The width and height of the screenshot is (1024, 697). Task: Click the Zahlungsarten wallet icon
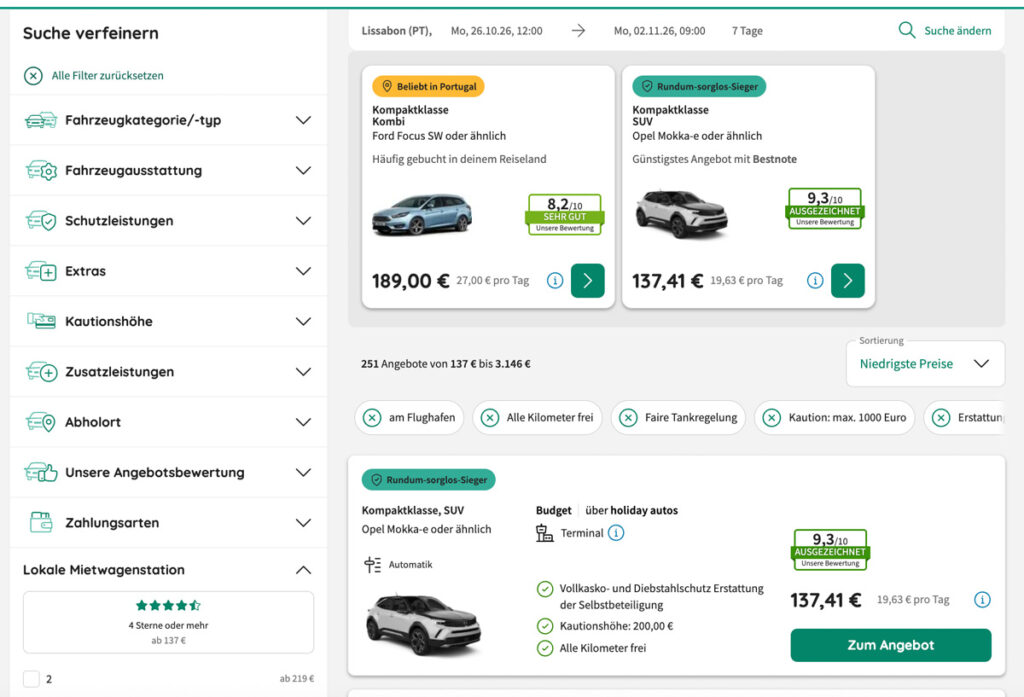40,523
